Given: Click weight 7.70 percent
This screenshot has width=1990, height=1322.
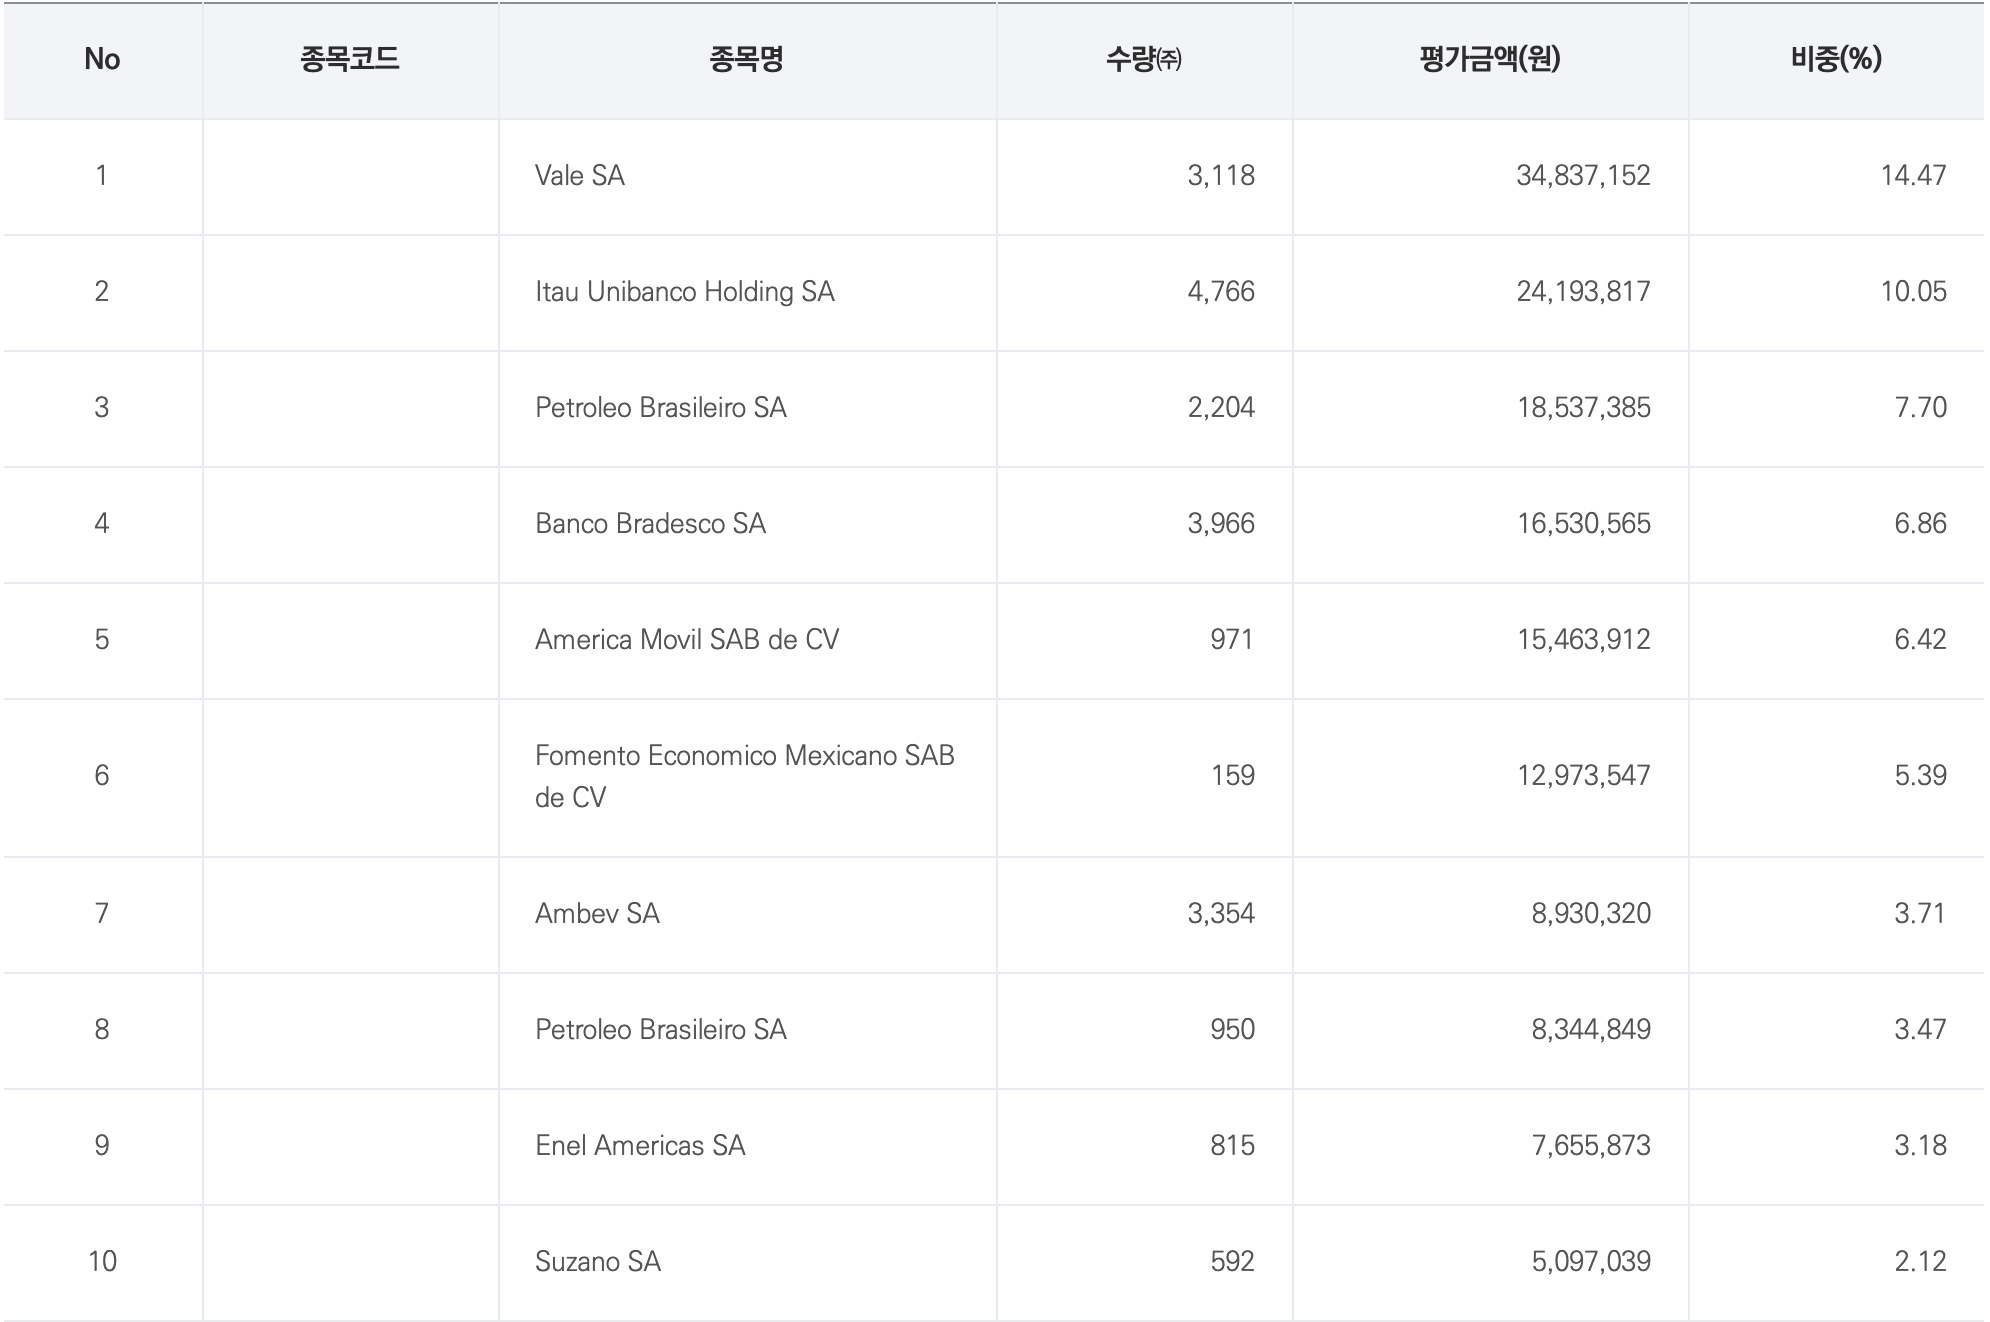Looking at the screenshot, I should coord(1920,408).
